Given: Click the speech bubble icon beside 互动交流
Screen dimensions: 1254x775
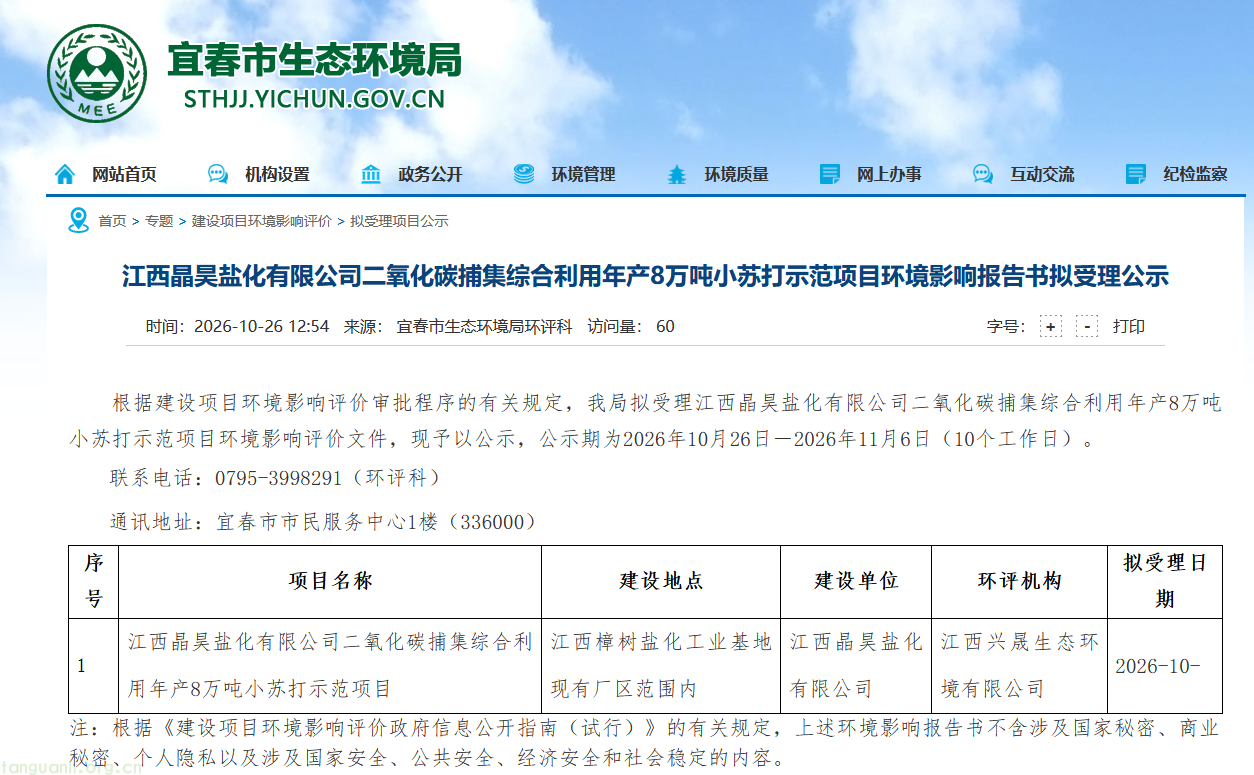Looking at the screenshot, I should pos(983,174).
